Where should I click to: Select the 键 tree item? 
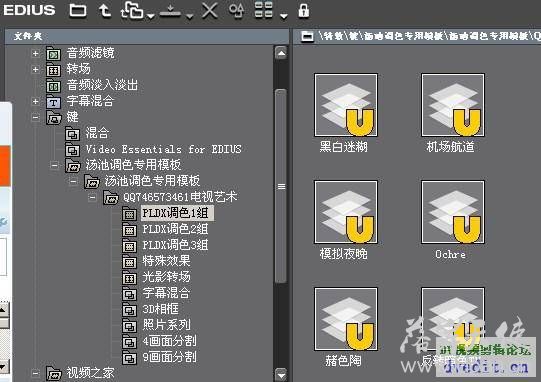tap(72, 117)
